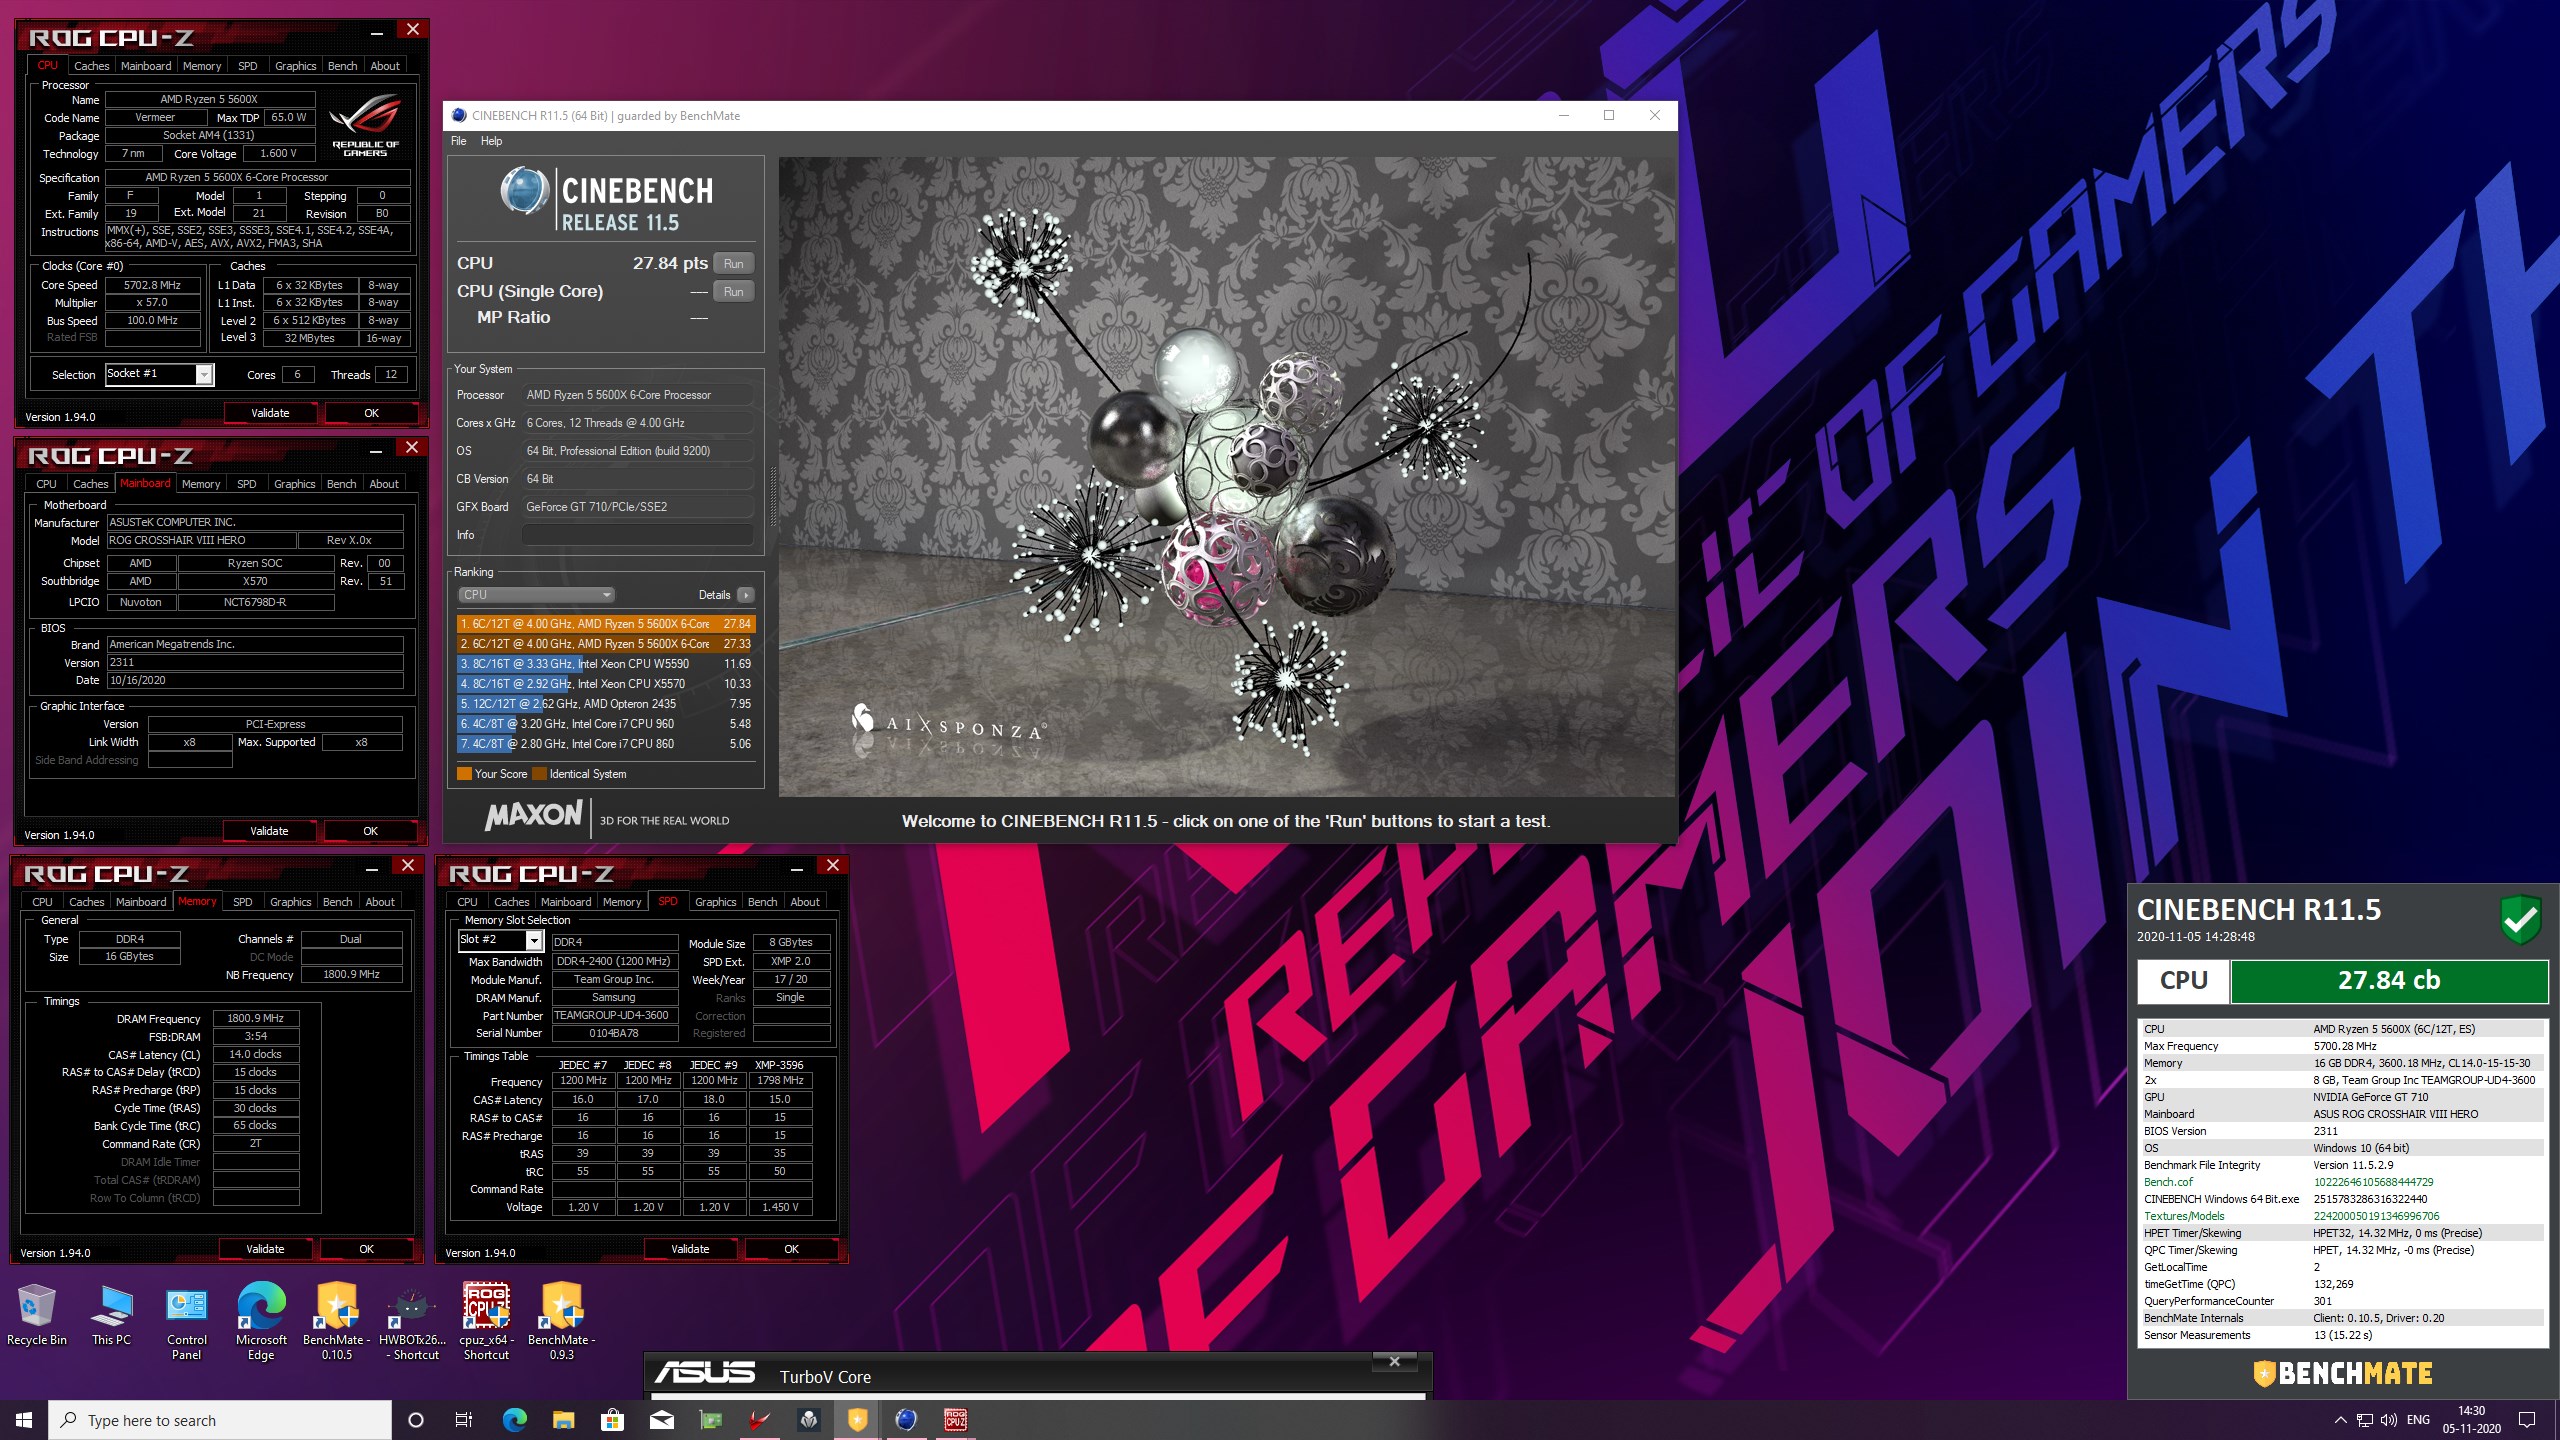Screen dimensions: 2560x1440
Task: Click the green circuit board taskbar icon
Action: coord(710,1420)
